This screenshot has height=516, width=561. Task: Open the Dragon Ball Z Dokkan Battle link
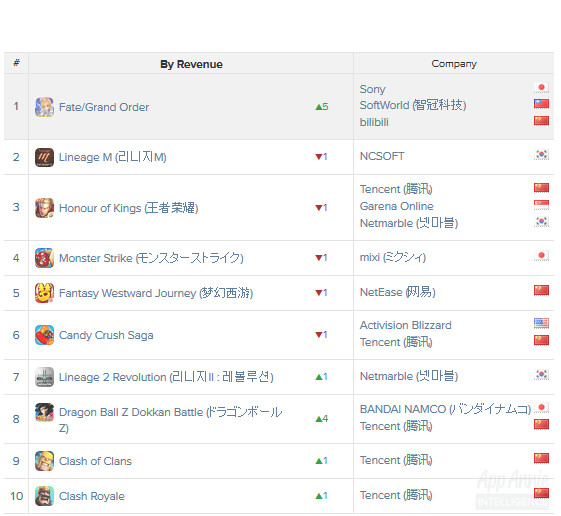click(x=170, y=419)
